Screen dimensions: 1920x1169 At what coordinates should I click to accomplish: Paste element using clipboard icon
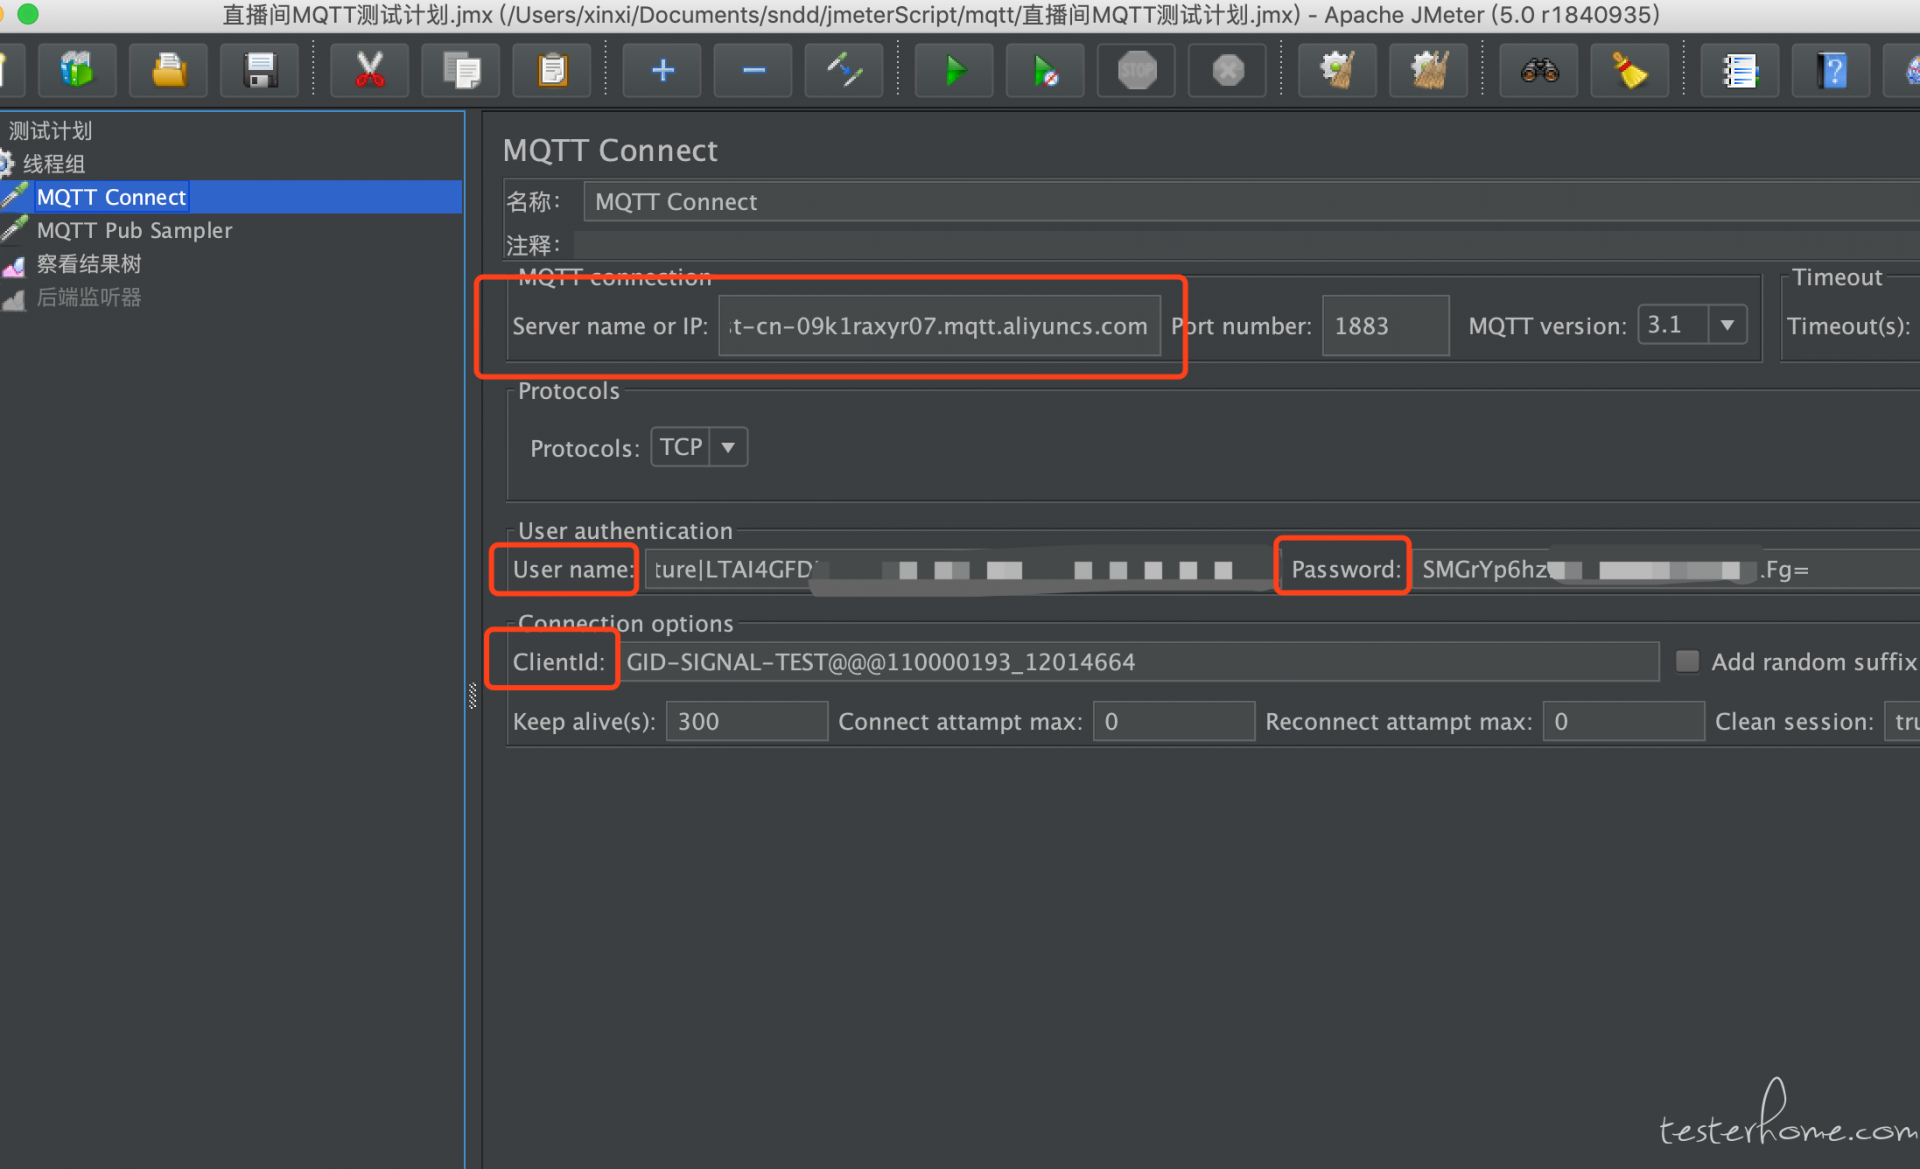552,70
